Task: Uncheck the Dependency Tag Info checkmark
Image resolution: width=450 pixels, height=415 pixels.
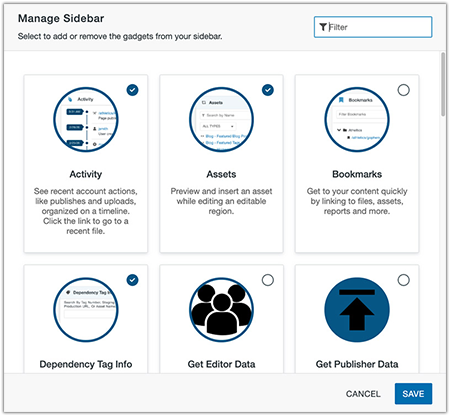Action: [x=132, y=280]
